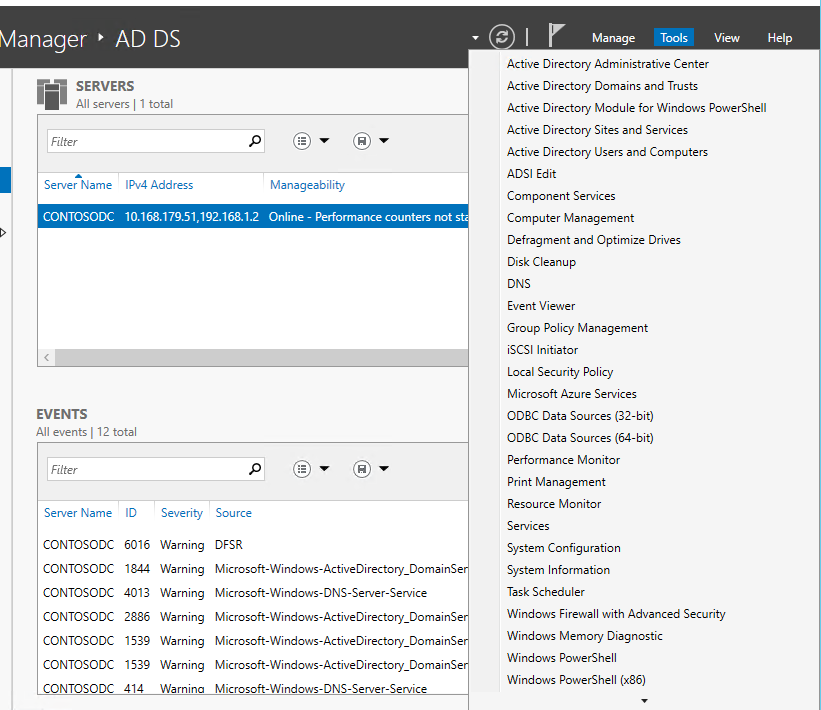
Task: Launch Resource Monitor
Action: click(x=553, y=504)
